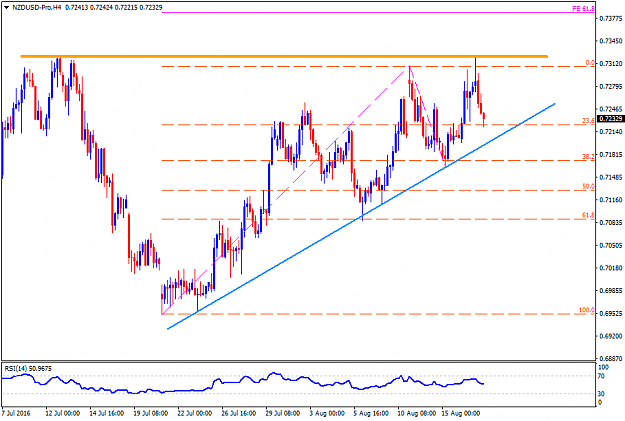Click the 0.72795 price axis value

[611, 87]
